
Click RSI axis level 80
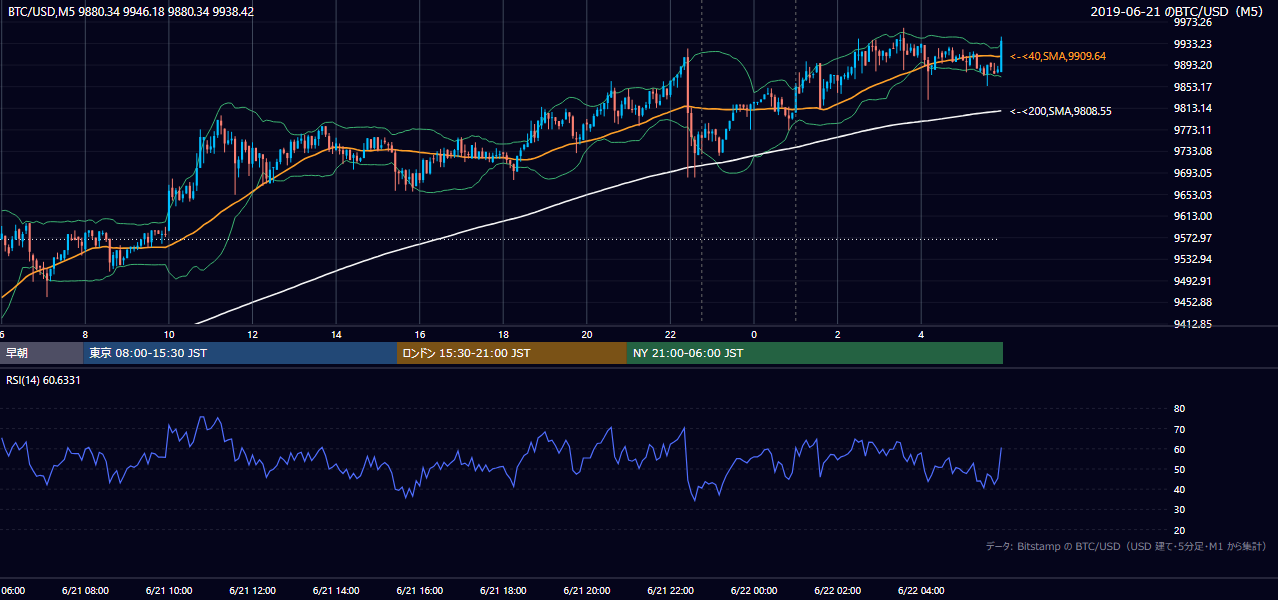[x=1179, y=409]
